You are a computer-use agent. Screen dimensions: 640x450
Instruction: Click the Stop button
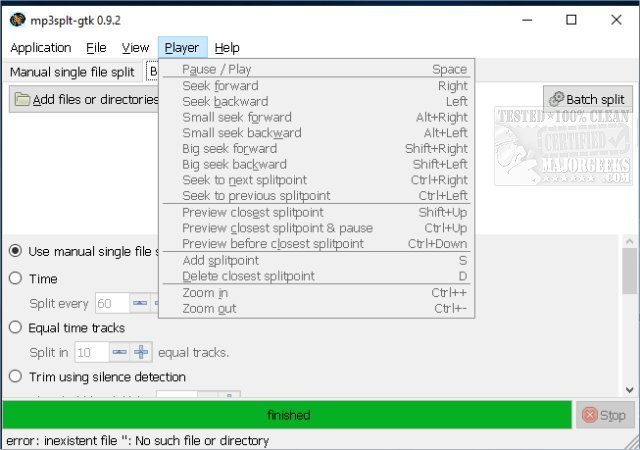(x=606, y=415)
